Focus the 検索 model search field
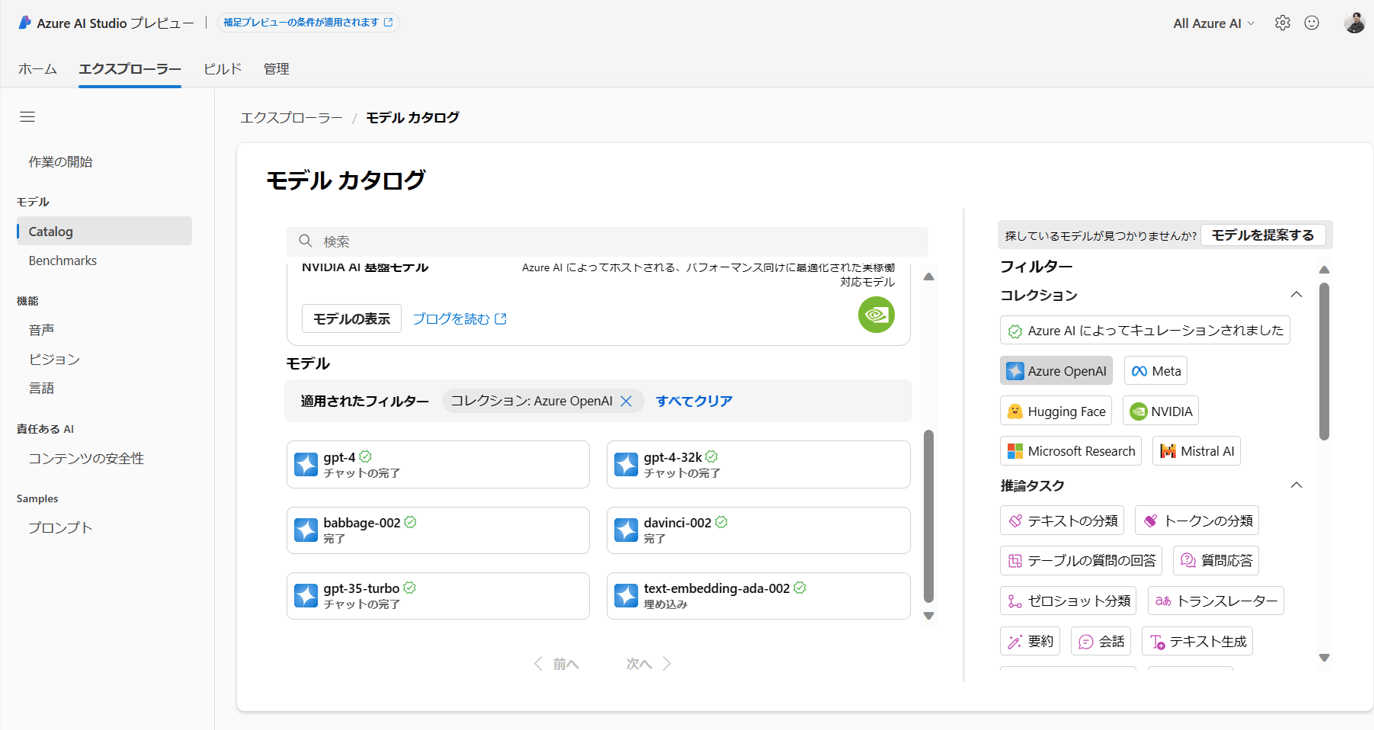 click(607, 241)
